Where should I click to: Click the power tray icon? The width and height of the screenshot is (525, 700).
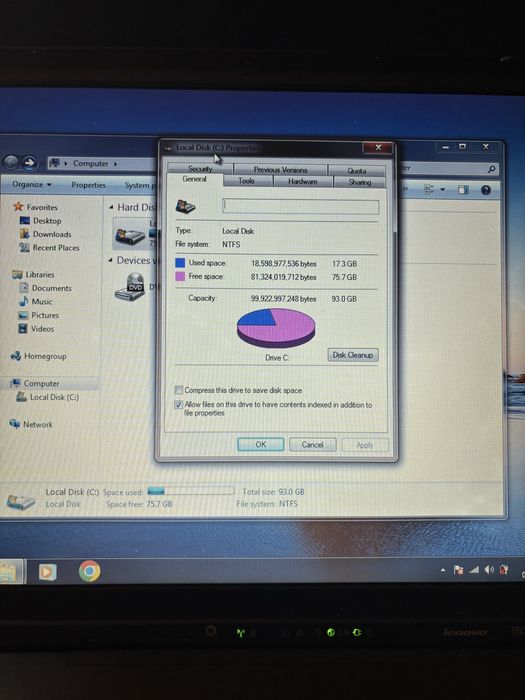[x=504, y=569]
